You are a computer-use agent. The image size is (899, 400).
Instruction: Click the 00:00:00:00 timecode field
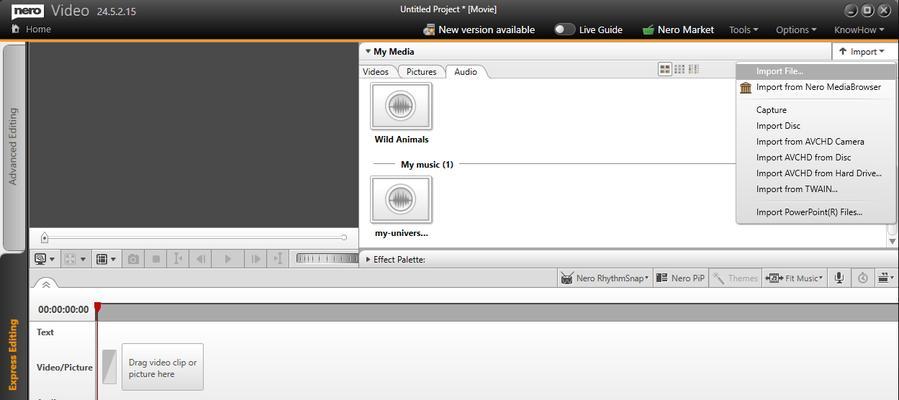pyautogui.click(x=63, y=309)
